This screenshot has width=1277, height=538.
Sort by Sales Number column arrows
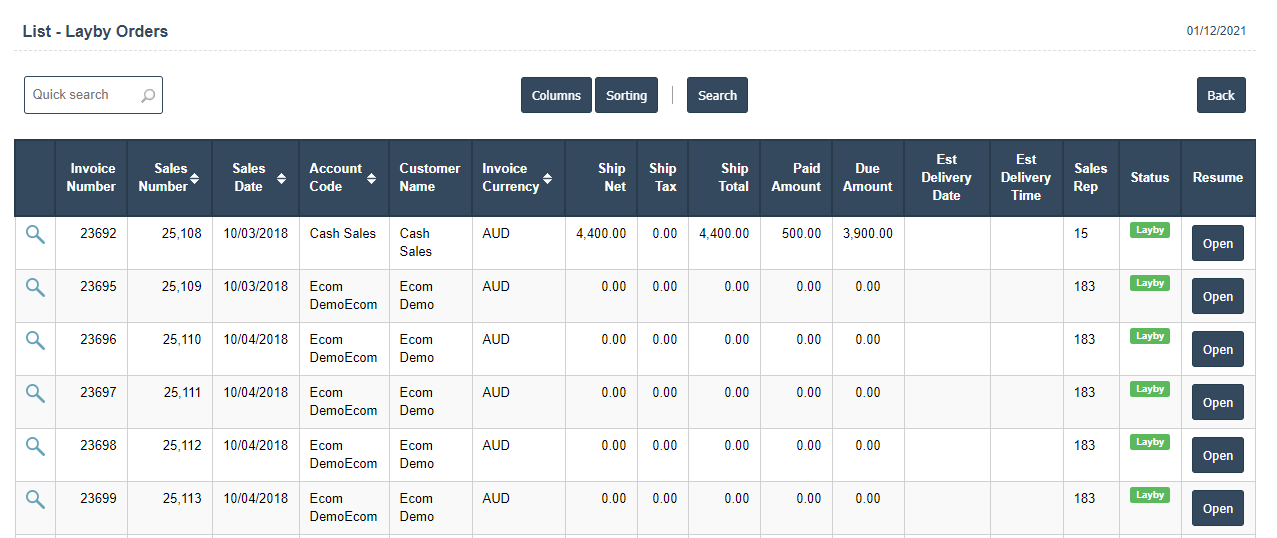[x=195, y=178]
